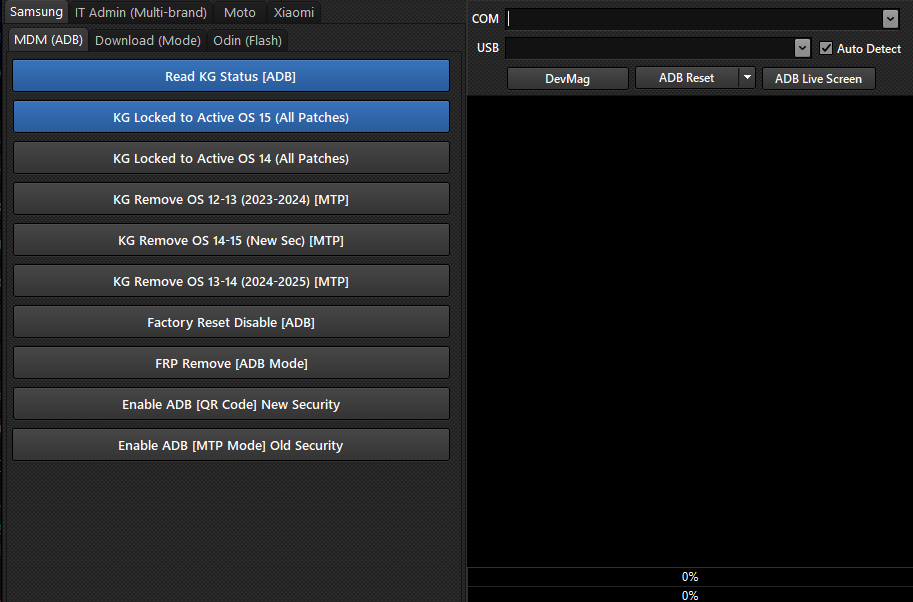The image size is (913, 602).
Task: Open the Odin (Flash) sub-tab
Action: pyautogui.click(x=248, y=40)
